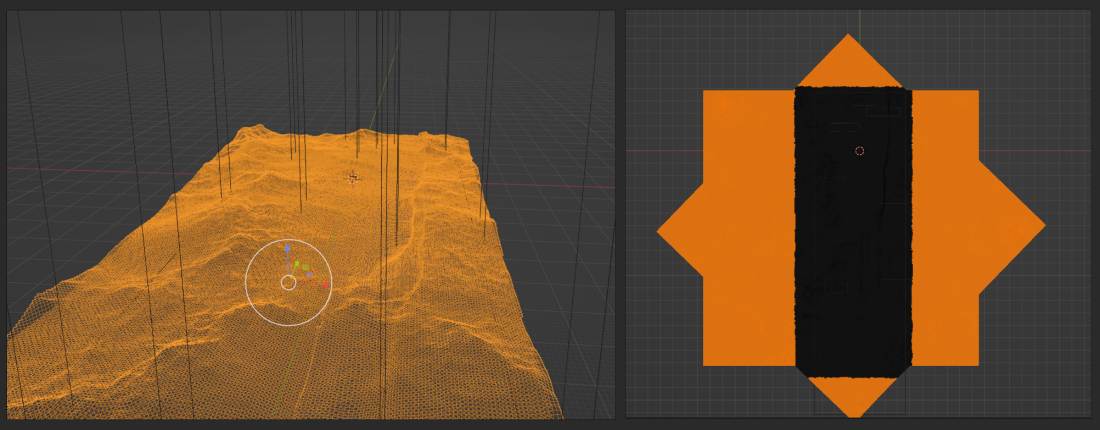Click the orange bottom triangle in right viewport
1100x430 pixels.
click(853, 396)
